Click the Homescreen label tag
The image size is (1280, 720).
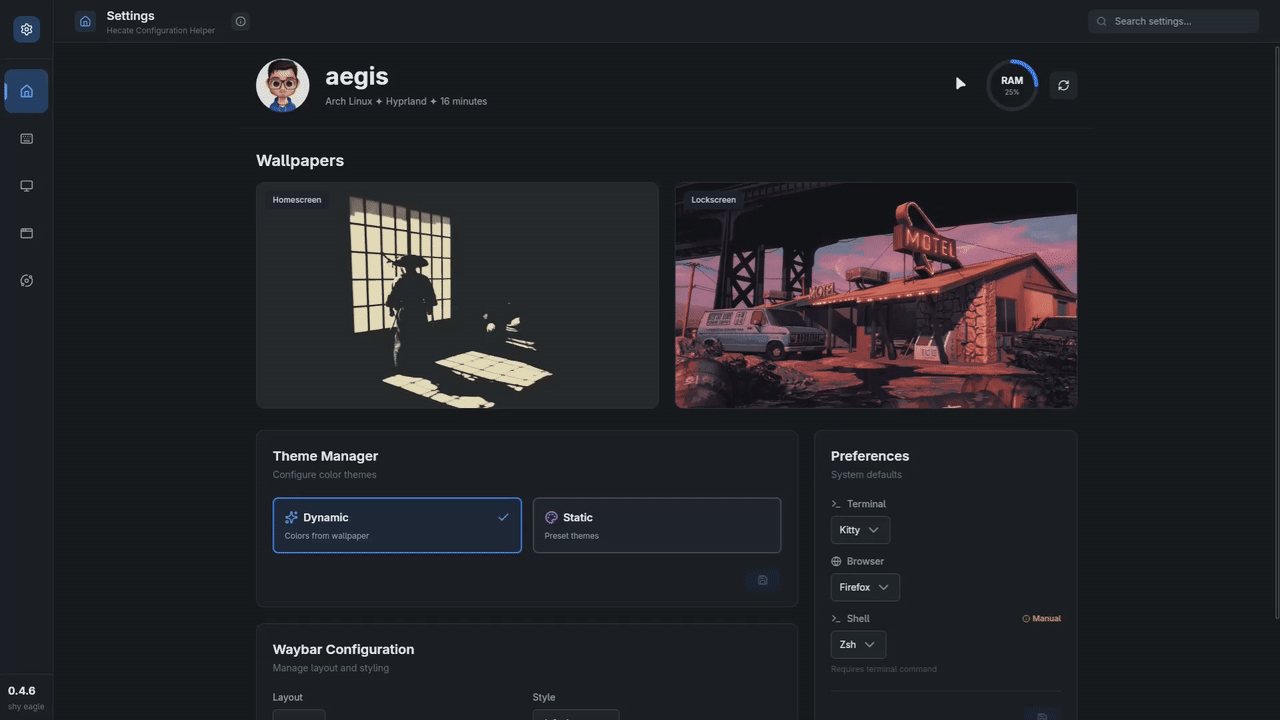click(297, 200)
